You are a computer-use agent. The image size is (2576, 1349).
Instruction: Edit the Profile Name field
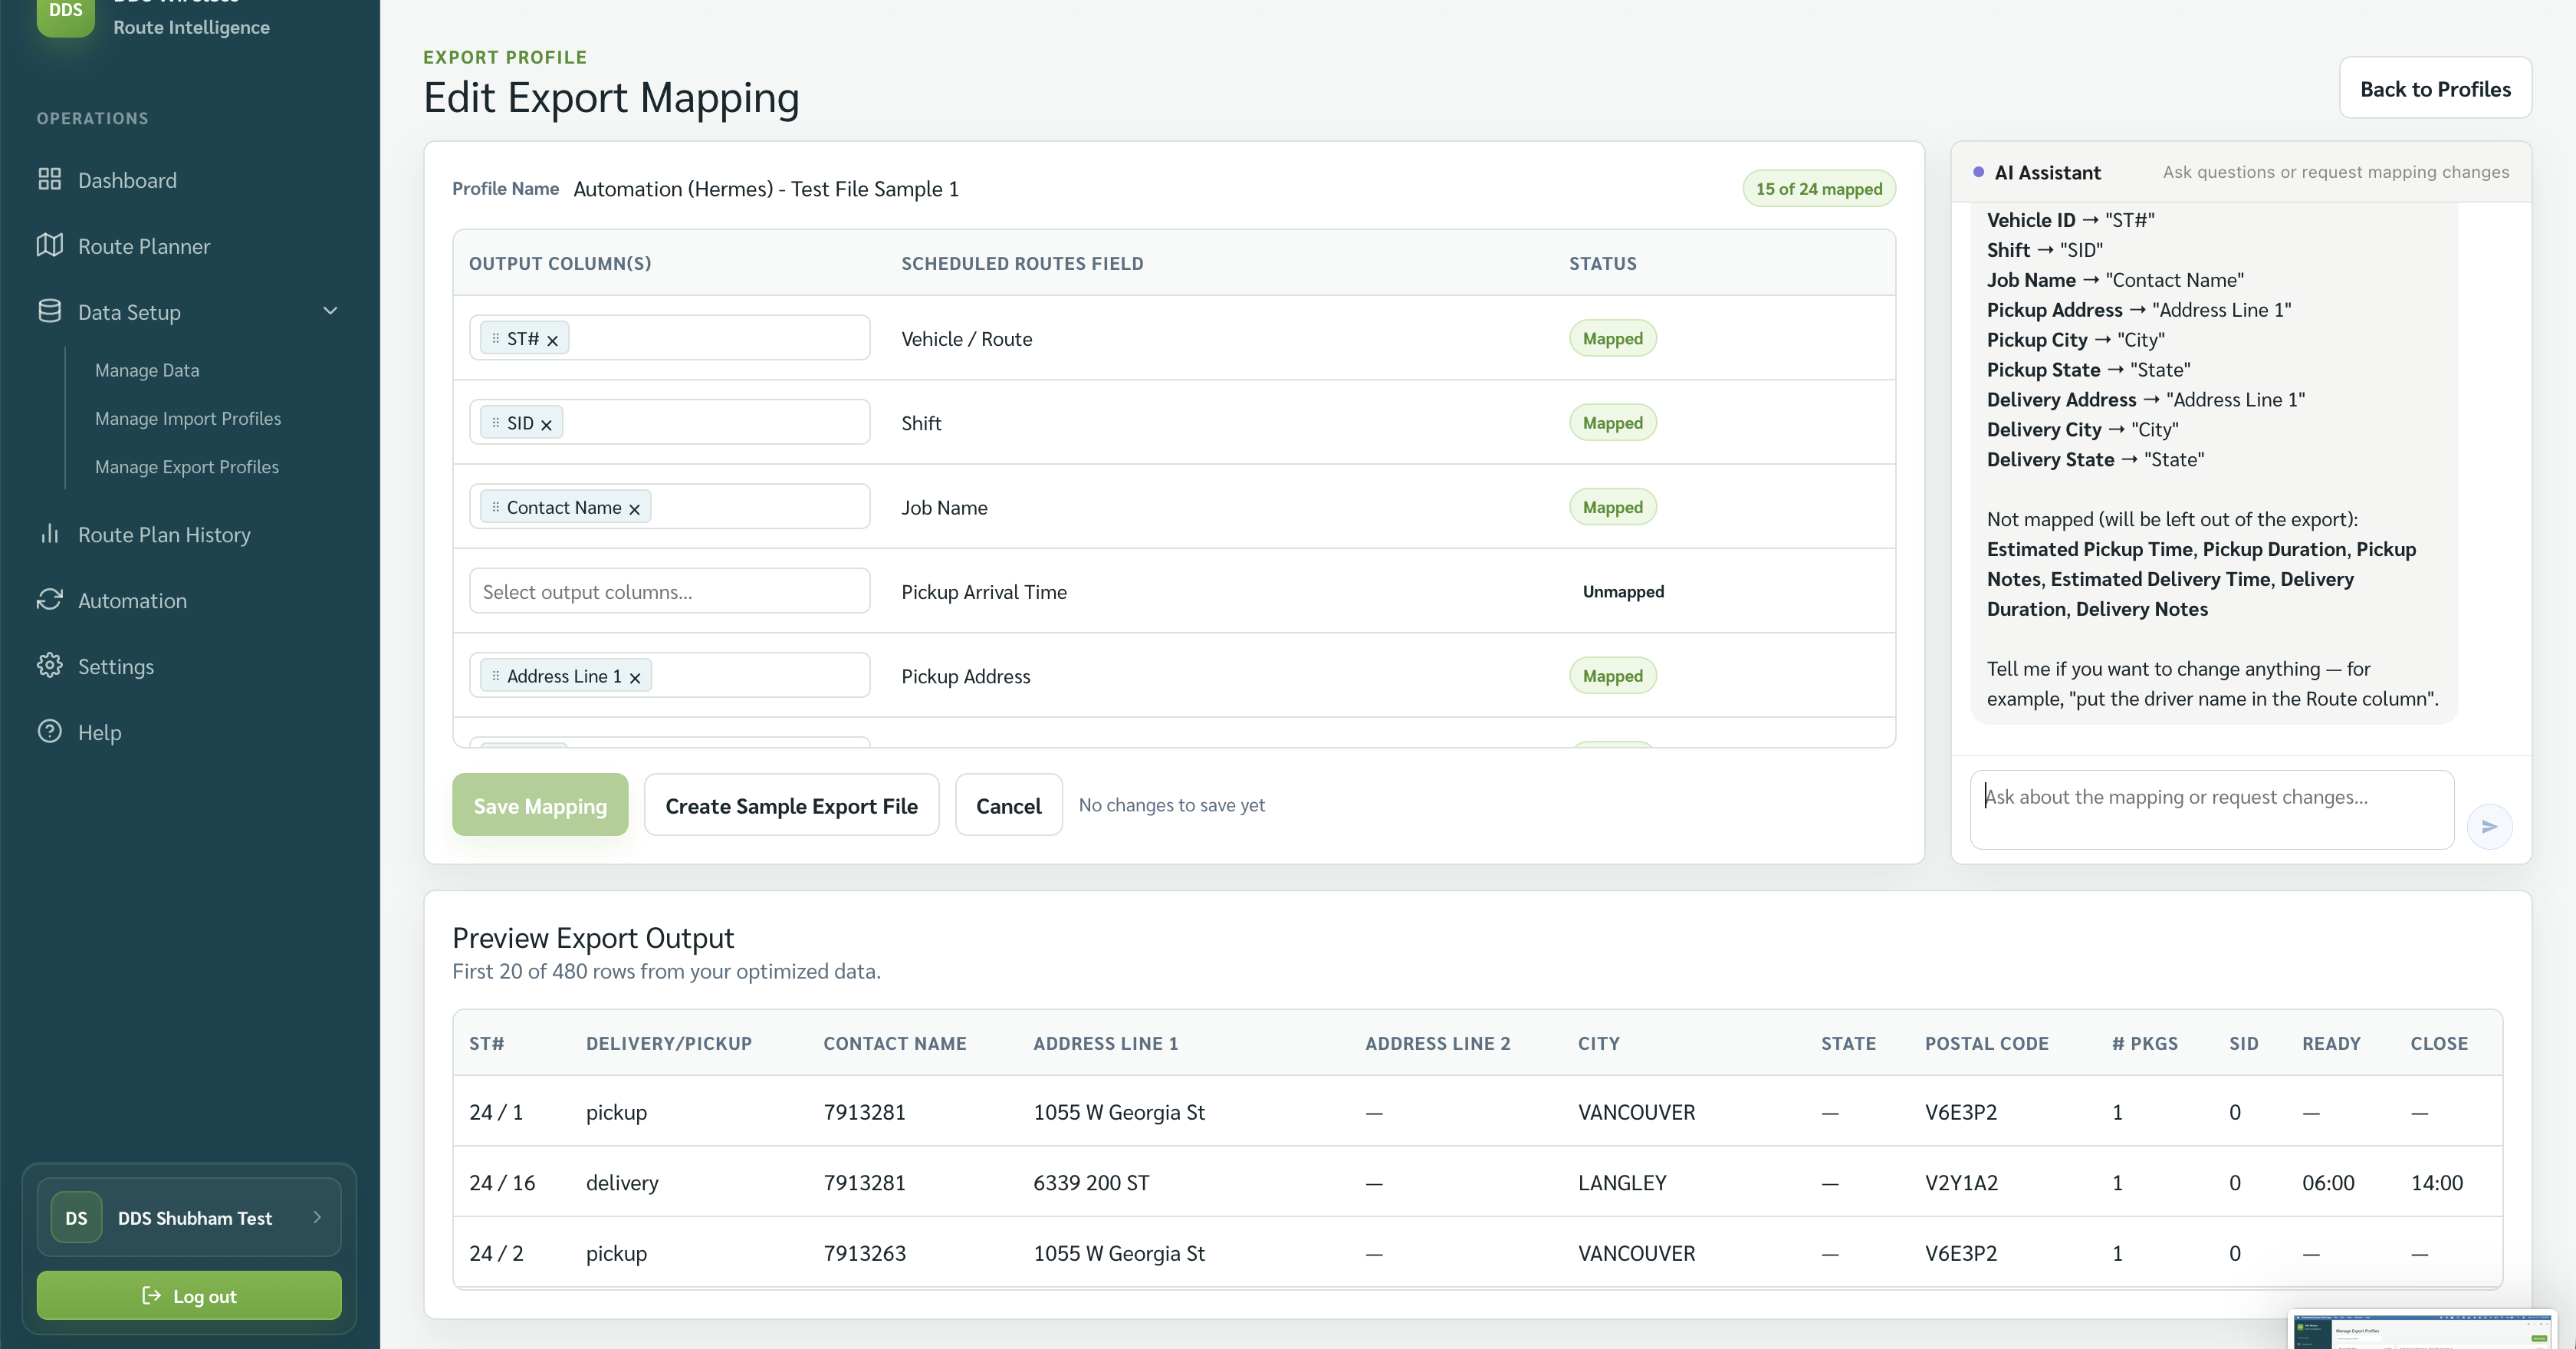pos(766,189)
